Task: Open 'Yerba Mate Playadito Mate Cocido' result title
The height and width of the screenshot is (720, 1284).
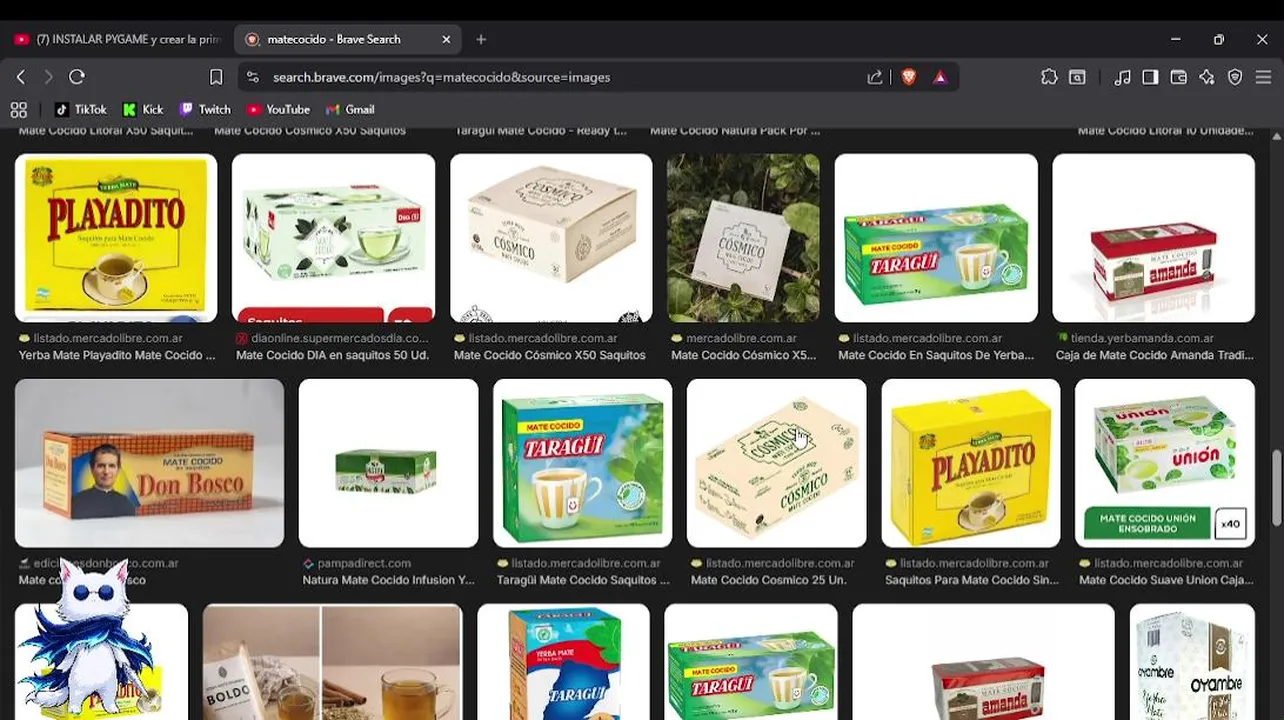Action: pos(117,355)
